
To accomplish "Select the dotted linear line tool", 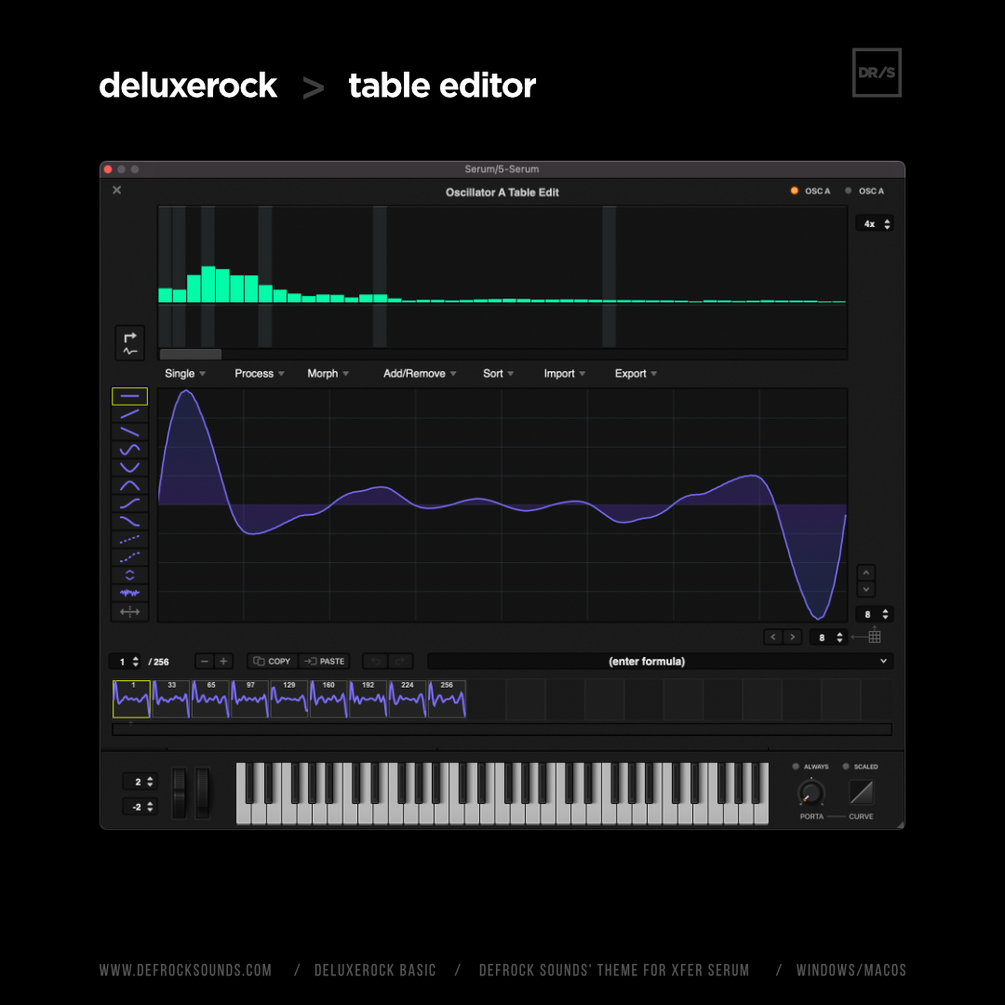I will tap(129, 540).
